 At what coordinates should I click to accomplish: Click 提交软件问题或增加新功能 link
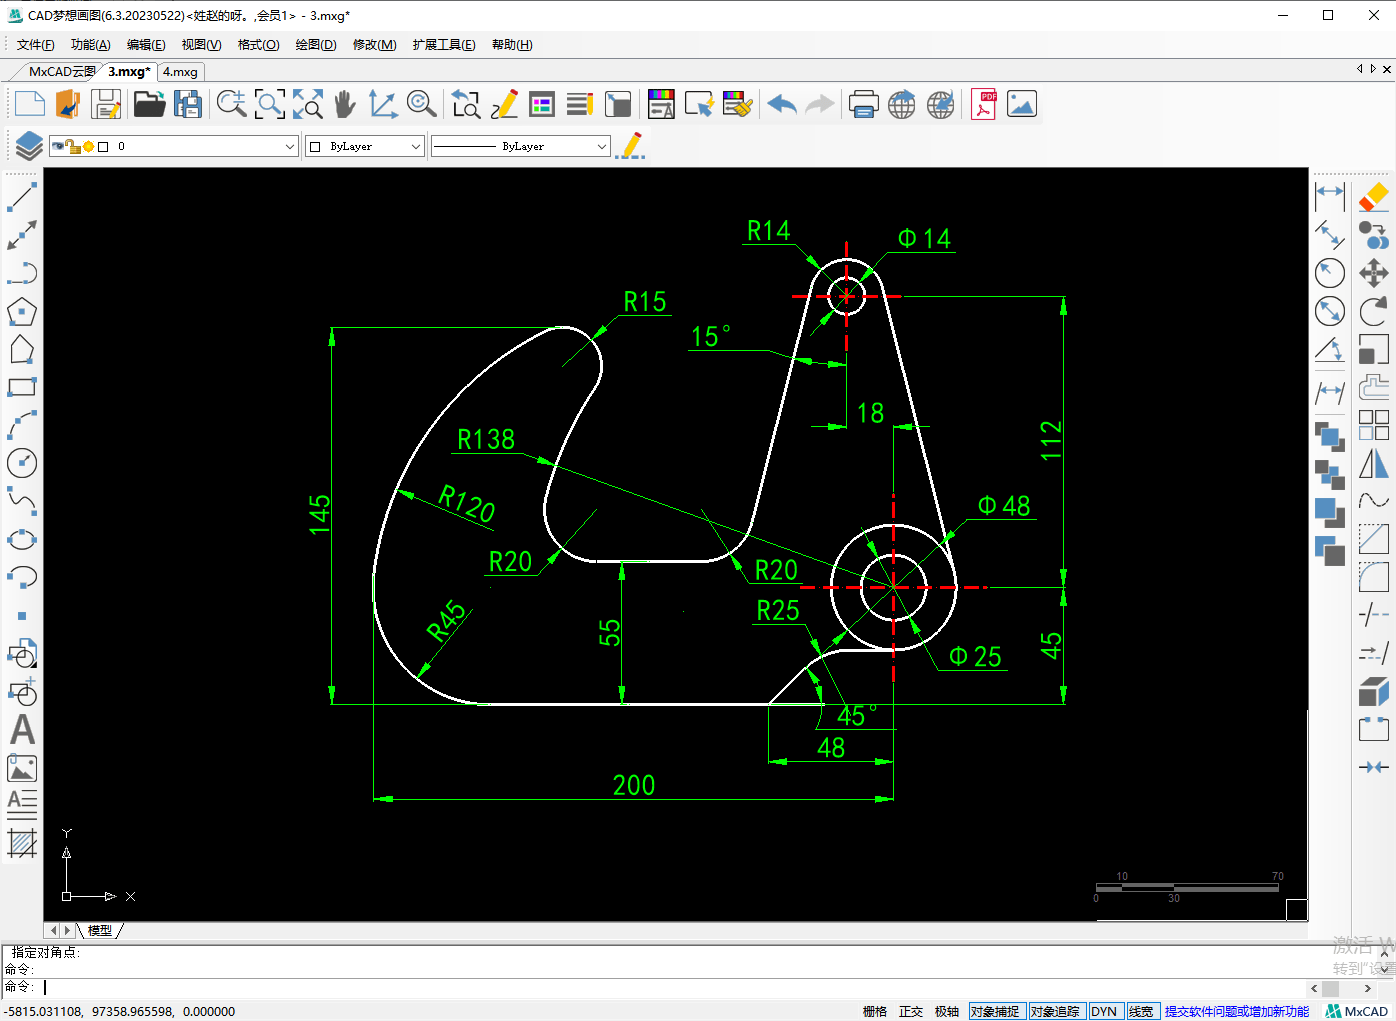(x=1237, y=1011)
